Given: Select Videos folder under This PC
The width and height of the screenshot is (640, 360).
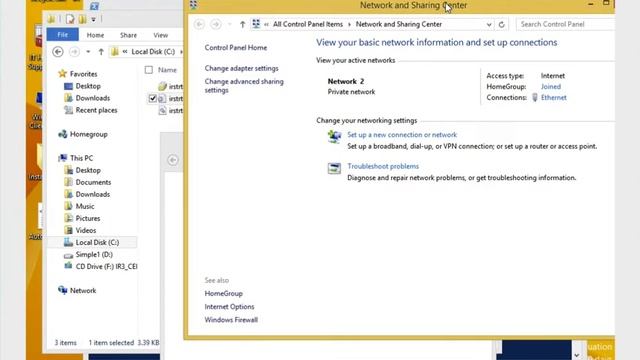Looking at the screenshot, I should pyautogui.click(x=86, y=230).
